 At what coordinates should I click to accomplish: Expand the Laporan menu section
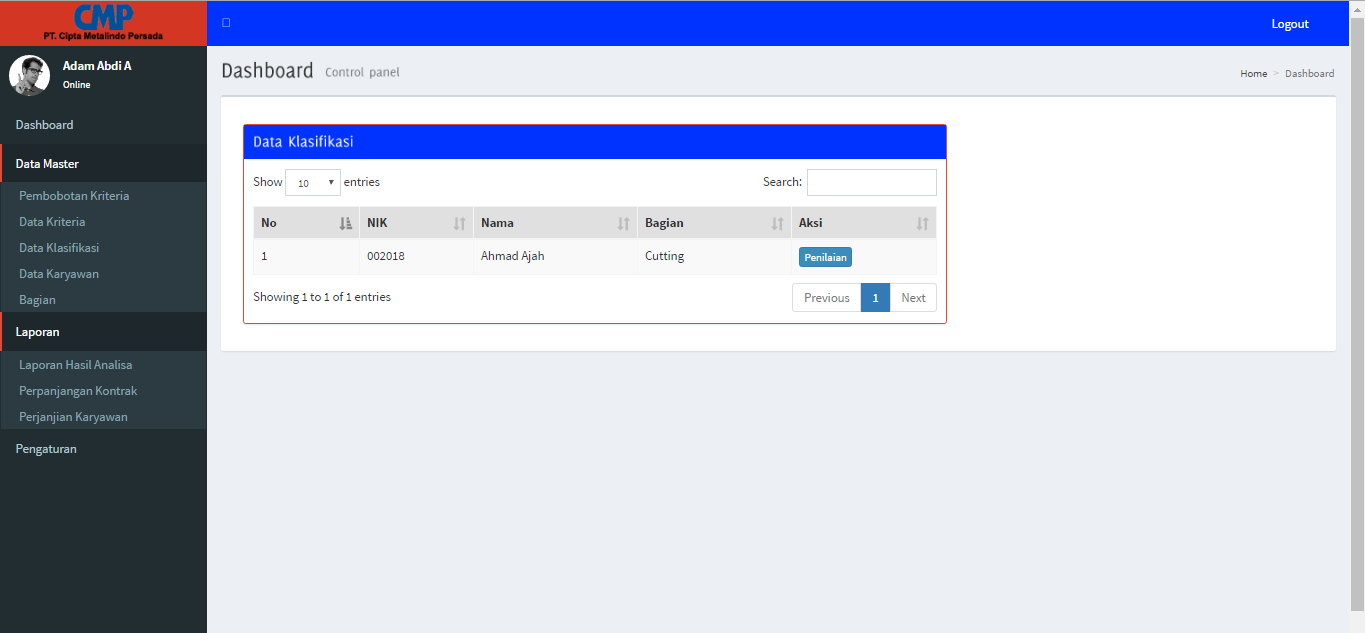(103, 331)
